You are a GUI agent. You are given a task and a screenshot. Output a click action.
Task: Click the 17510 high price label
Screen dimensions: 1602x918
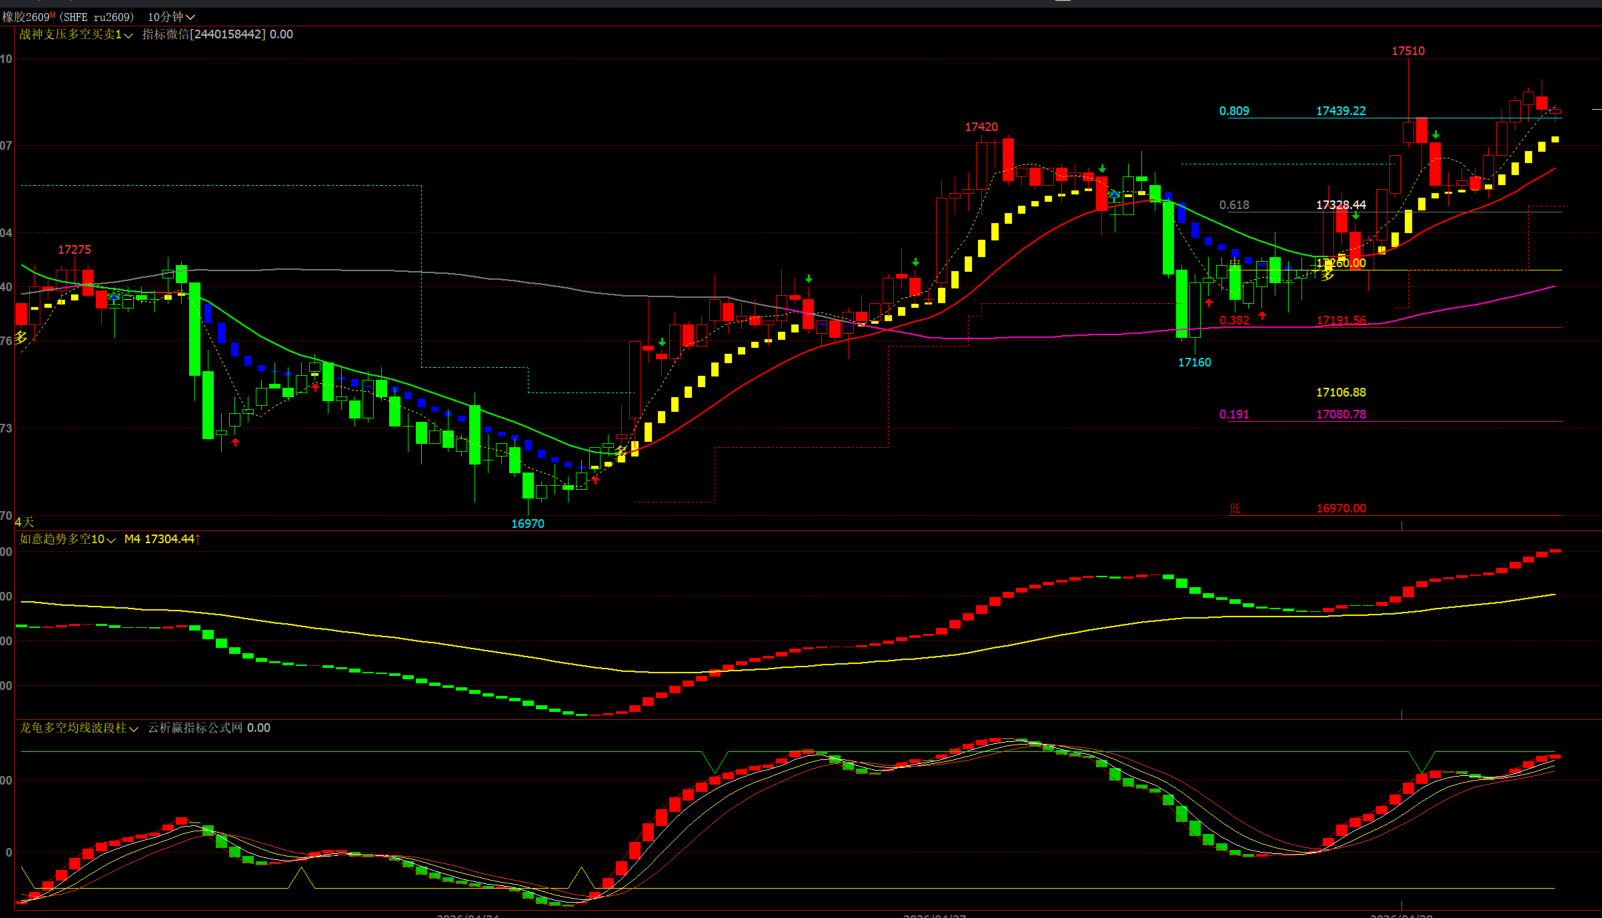(1408, 51)
